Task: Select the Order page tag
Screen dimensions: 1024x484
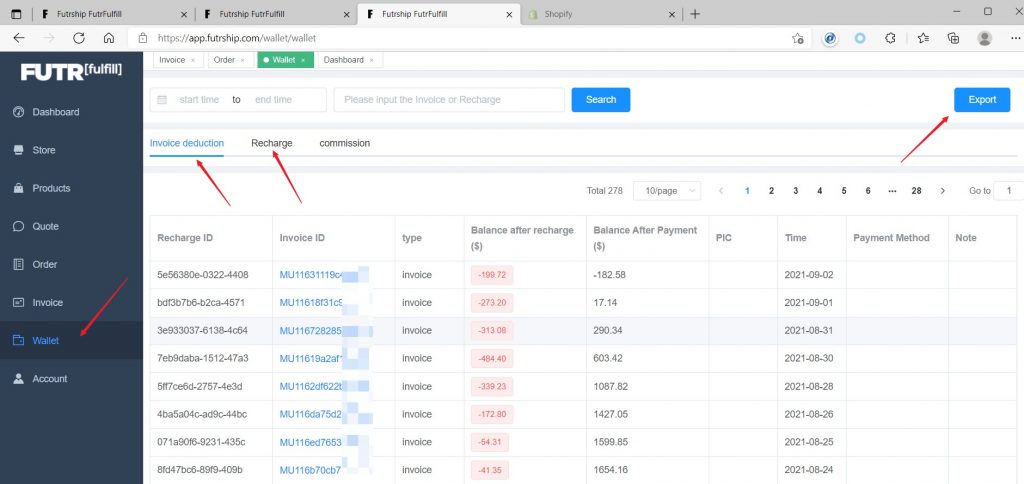Action: (229, 60)
